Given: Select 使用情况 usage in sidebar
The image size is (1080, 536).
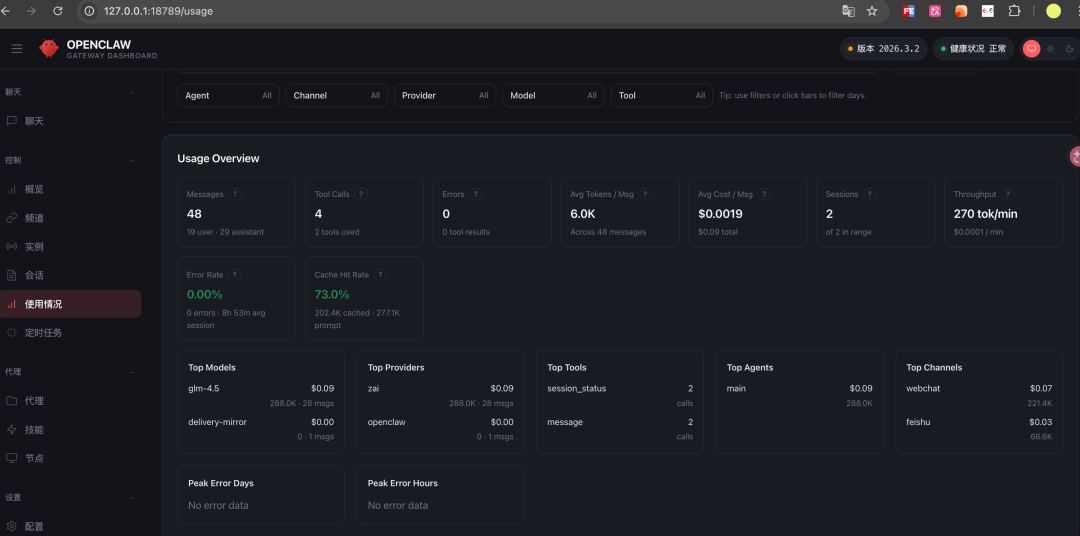Looking at the screenshot, I should tap(71, 304).
